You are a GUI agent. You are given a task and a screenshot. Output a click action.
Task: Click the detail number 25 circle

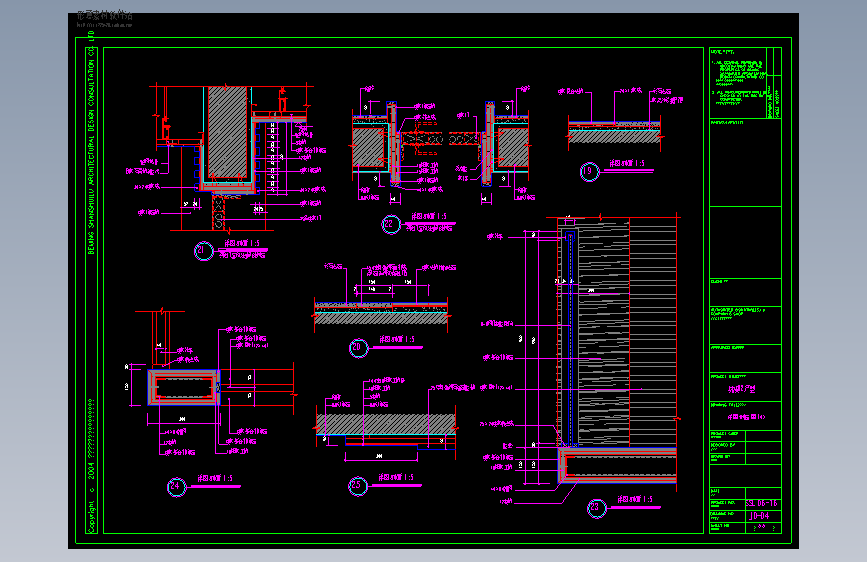point(358,486)
